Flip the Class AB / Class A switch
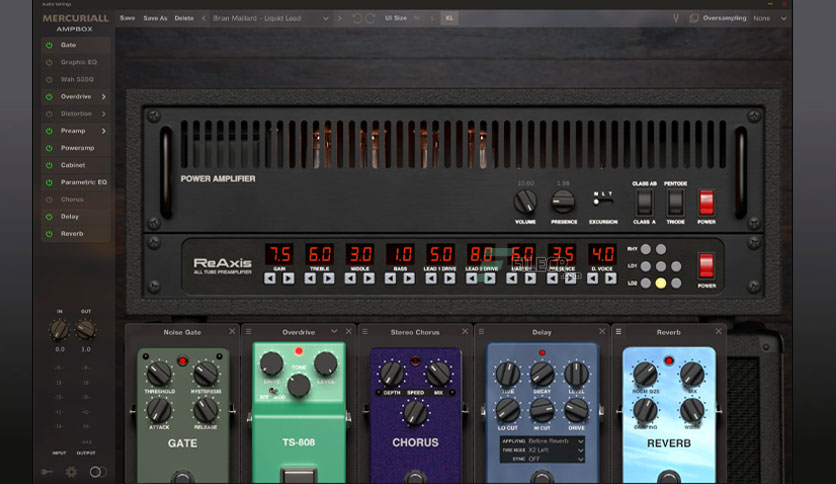This screenshot has height=484, width=836. 644,202
